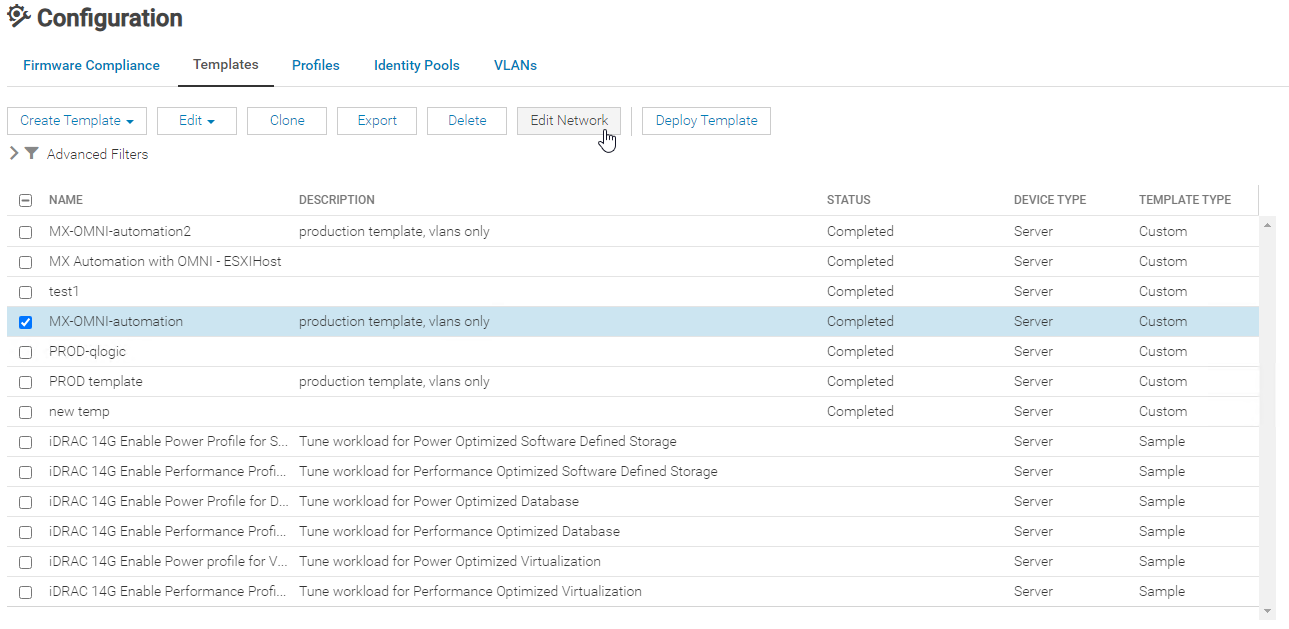The width and height of the screenshot is (1289, 629).
Task: Check the PROD-qlogic template checkbox
Action: (x=26, y=352)
